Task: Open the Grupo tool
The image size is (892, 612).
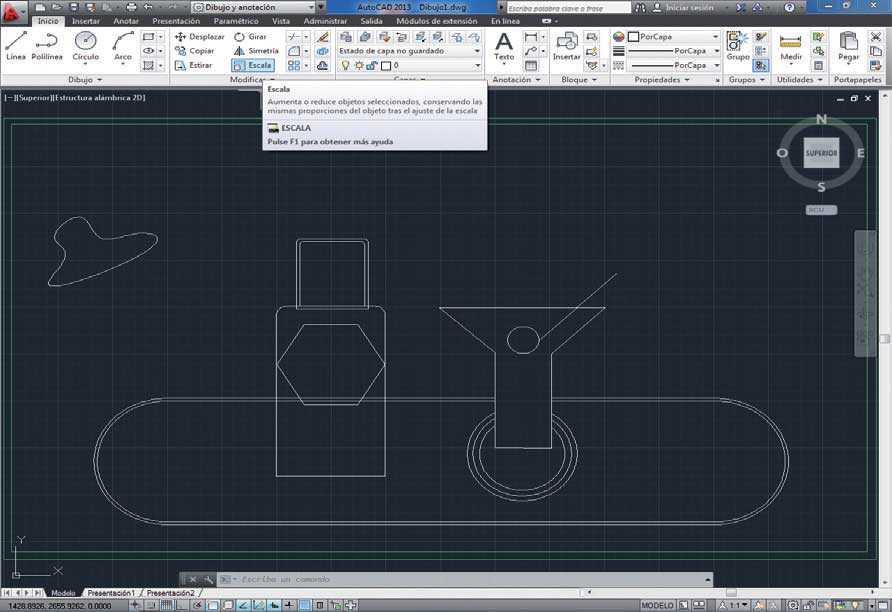Action: click(x=737, y=46)
